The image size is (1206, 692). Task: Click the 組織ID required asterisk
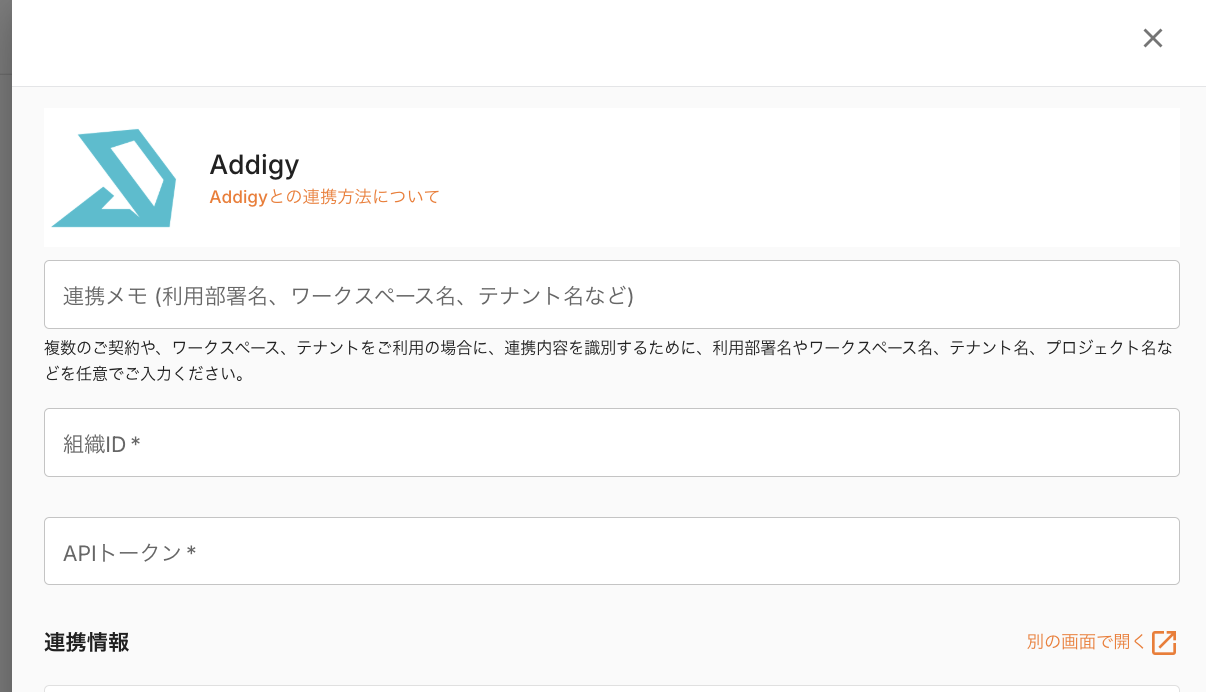point(135,444)
